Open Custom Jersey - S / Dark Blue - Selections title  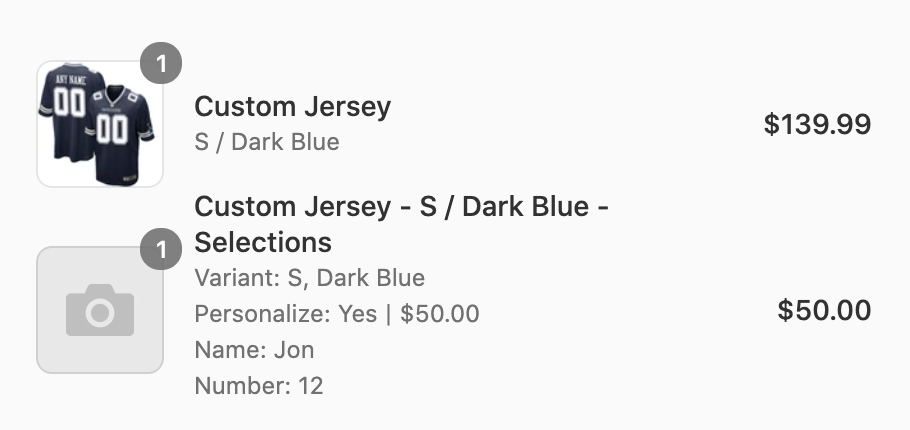coord(401,224)
